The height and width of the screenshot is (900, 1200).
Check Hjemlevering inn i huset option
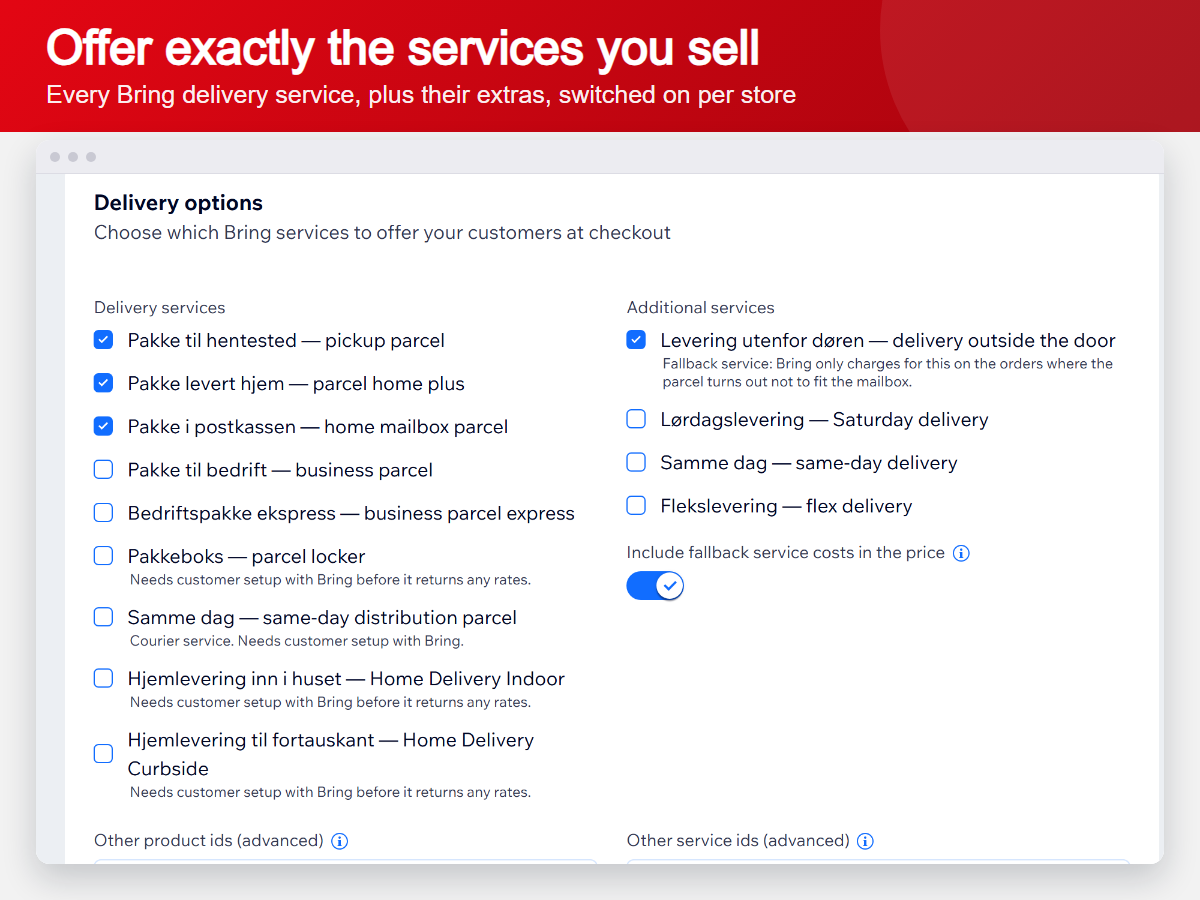click(x=103, y=678)
